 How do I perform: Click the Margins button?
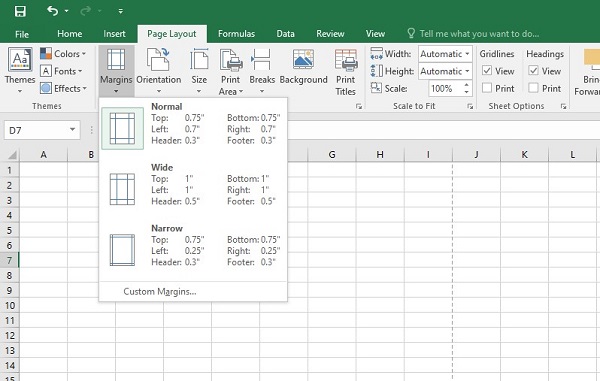pos(116,71)
